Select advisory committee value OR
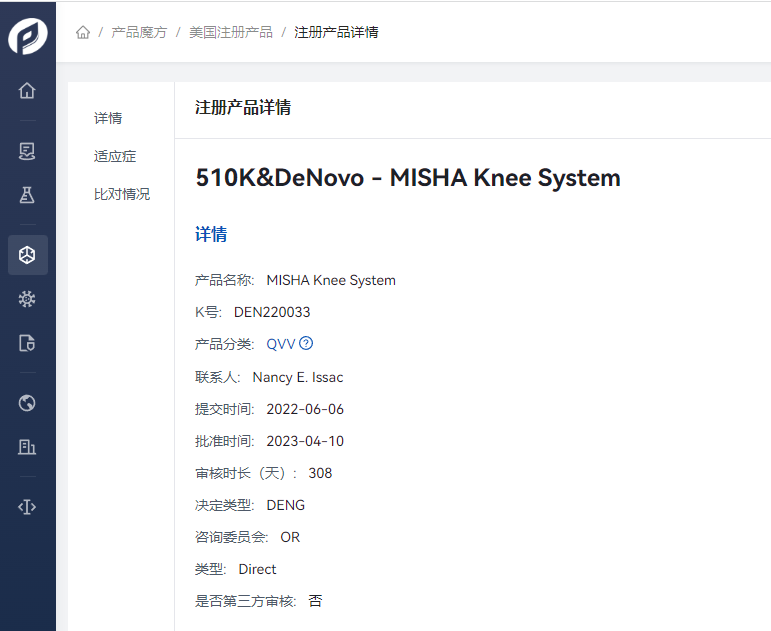This screenshot has width=771, height=631. tap(290, 537)
